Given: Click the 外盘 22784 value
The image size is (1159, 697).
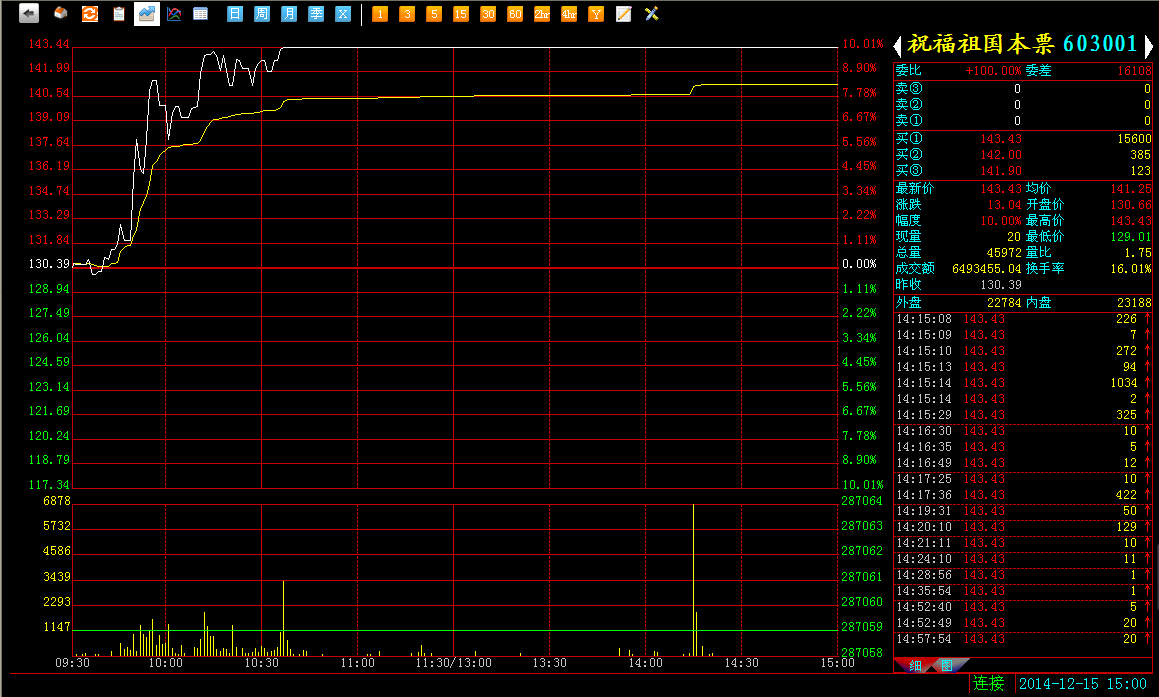Looking at the screenshot, I should [x=1004, y=303].
